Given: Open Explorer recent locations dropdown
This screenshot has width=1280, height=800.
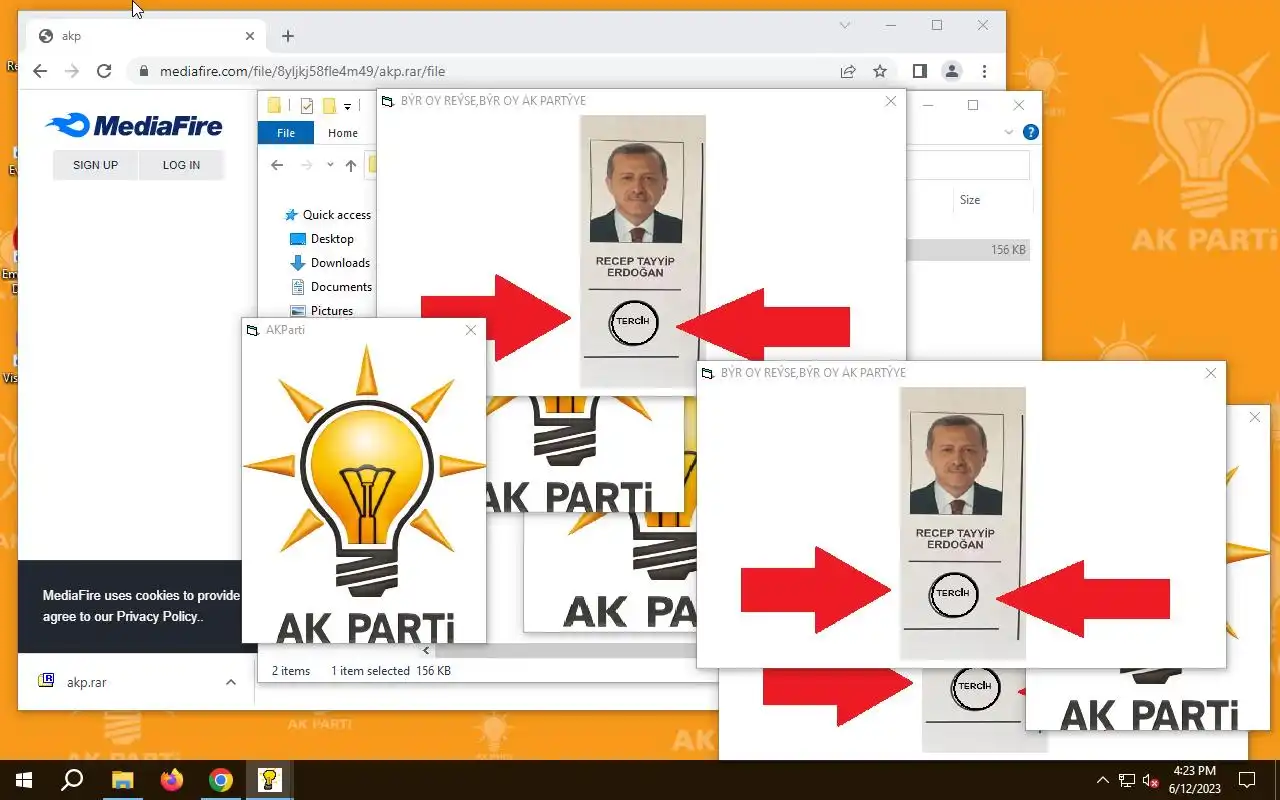Looking at the screenshot, I should pos(330,165).
